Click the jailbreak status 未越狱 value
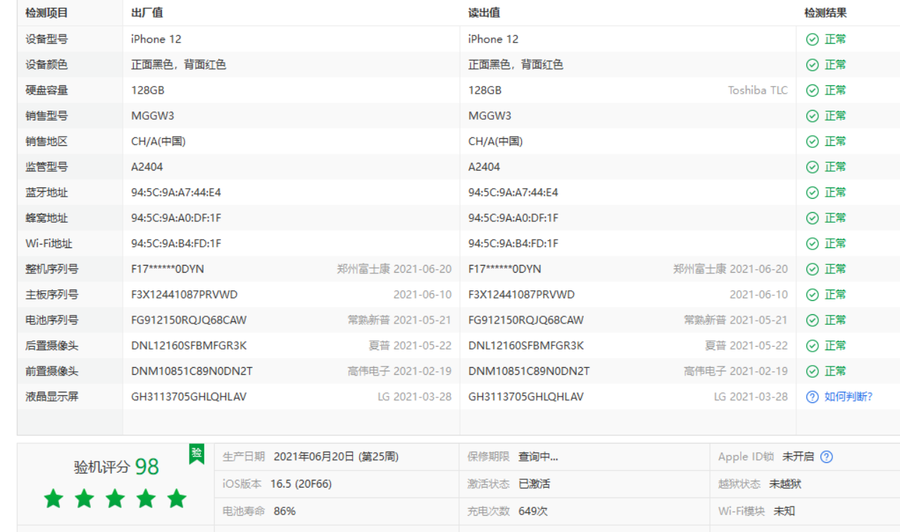Screen dimensions: 900x532 (x=785, y=484)
